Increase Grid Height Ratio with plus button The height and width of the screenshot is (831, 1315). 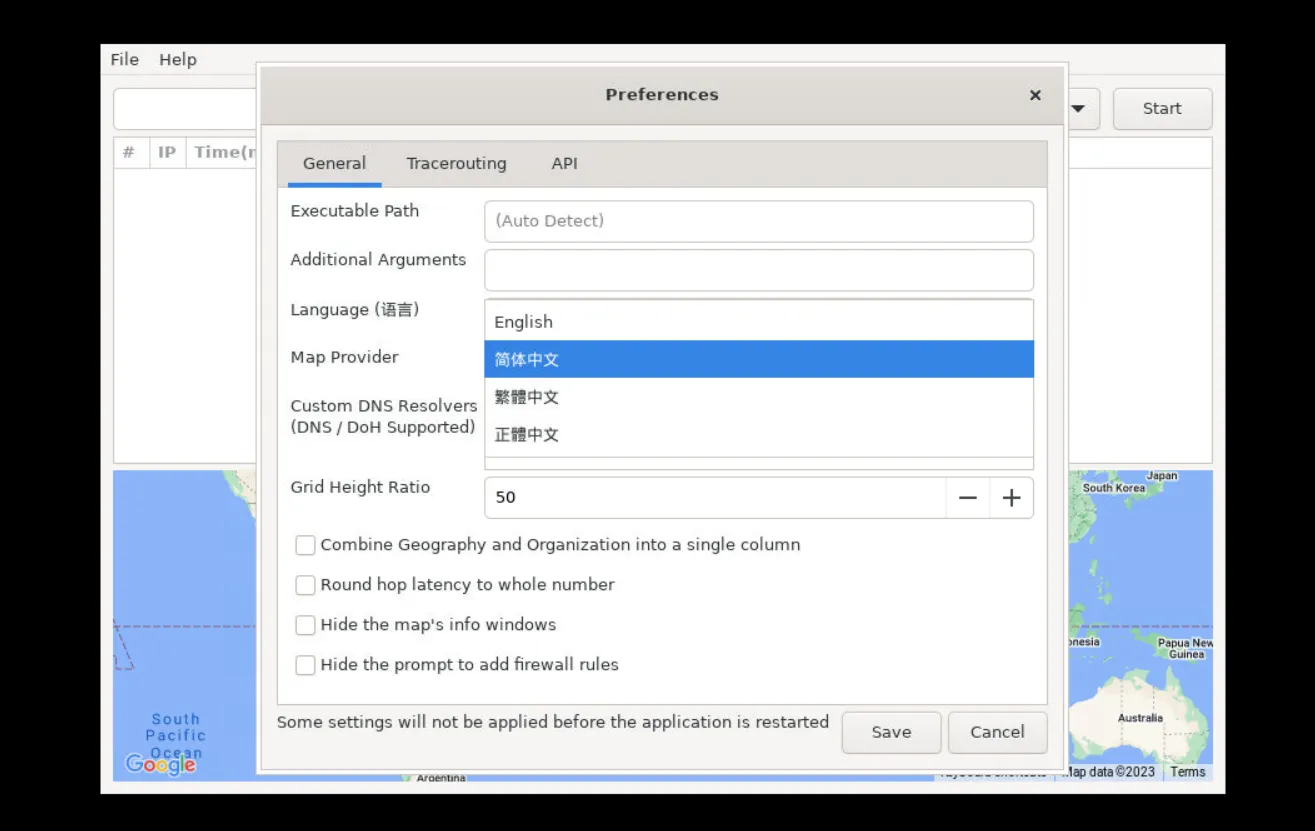(1011, 498)
